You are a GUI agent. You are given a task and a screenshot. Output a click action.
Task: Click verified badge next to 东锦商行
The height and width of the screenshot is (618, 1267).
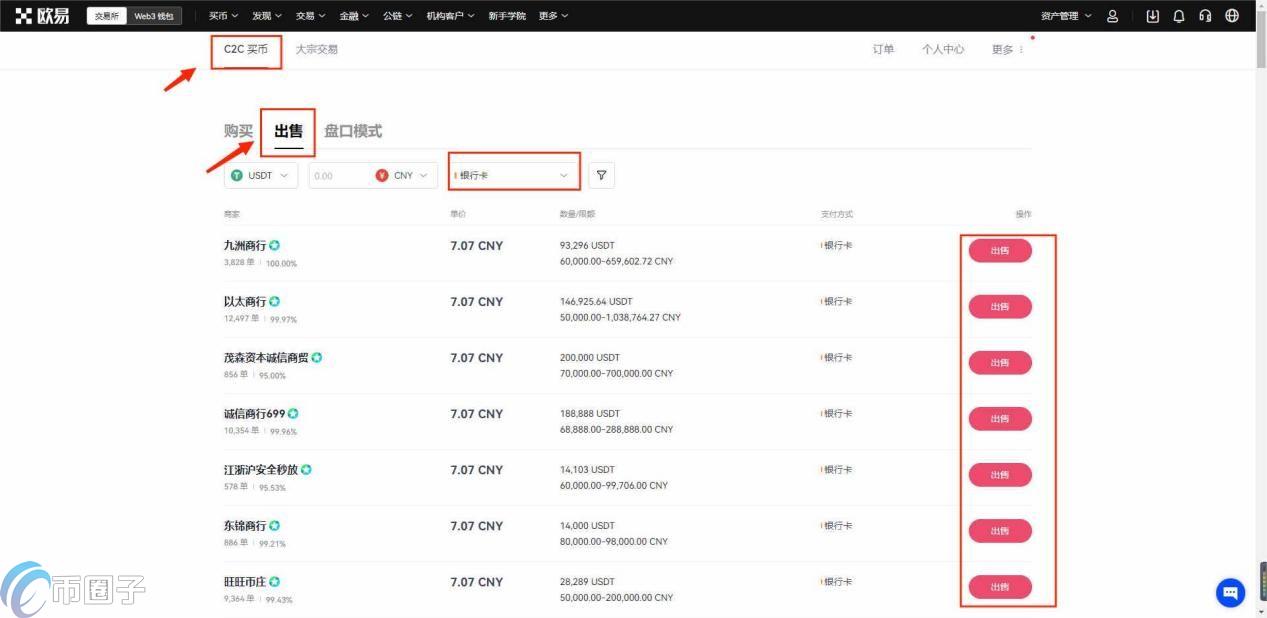point(274,525)
